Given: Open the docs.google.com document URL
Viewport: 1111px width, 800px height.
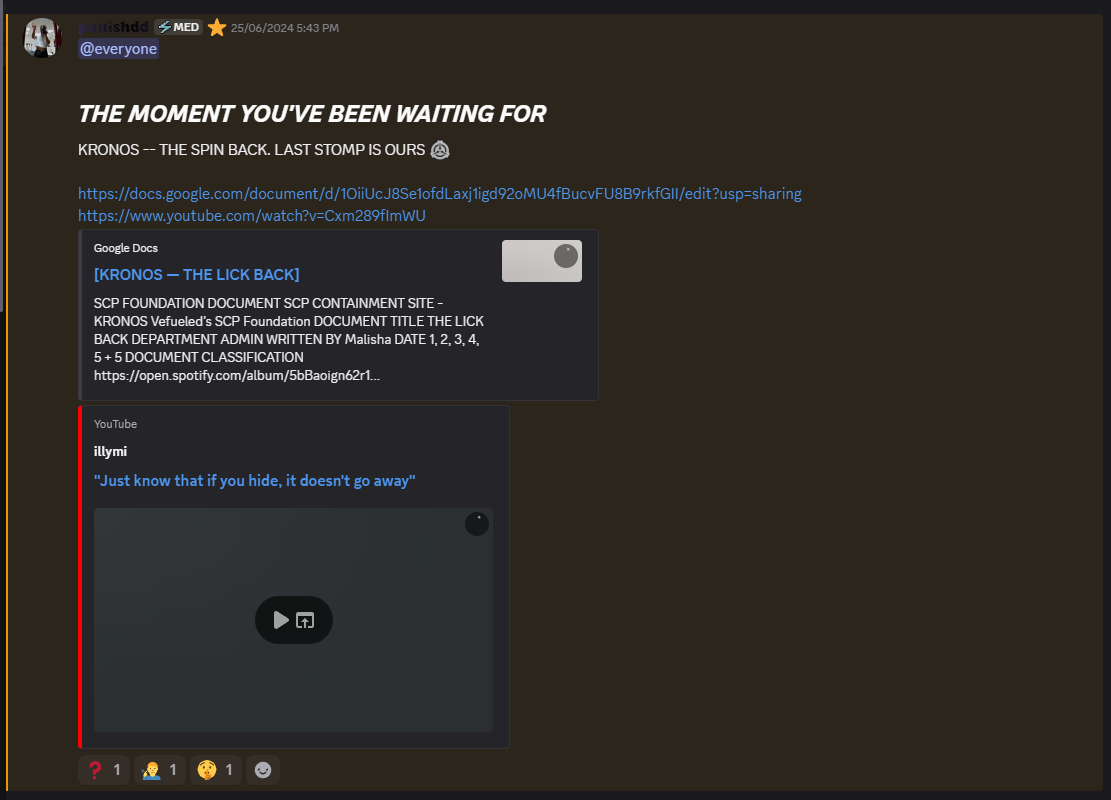Looking at the screenshot, I should click(439, 193).
